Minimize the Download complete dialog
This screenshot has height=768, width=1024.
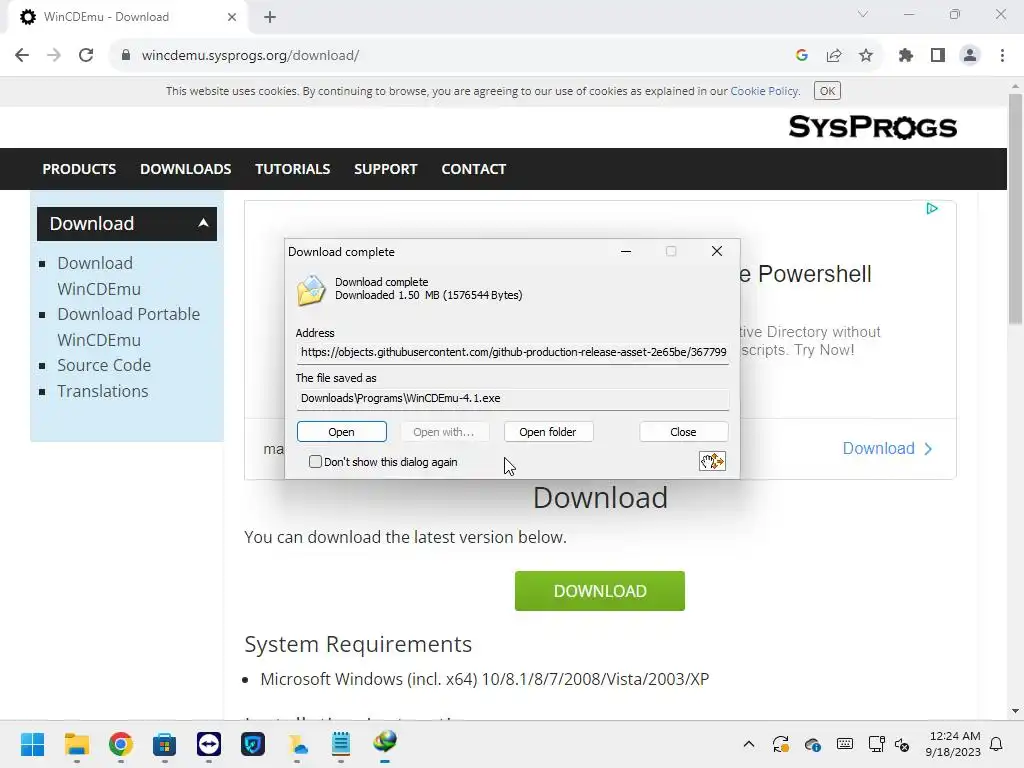[x=626, y=251]
